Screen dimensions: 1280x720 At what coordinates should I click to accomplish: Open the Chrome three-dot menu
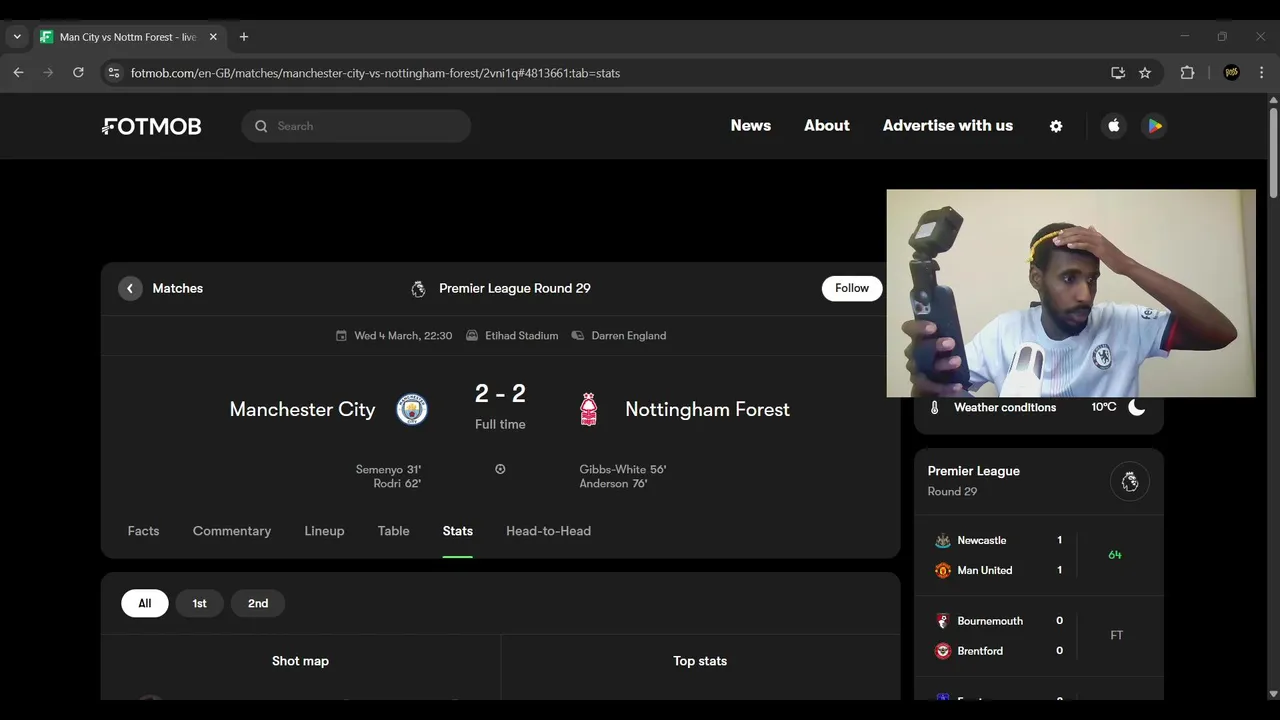pyautogui.click(x=1261, y=73)
